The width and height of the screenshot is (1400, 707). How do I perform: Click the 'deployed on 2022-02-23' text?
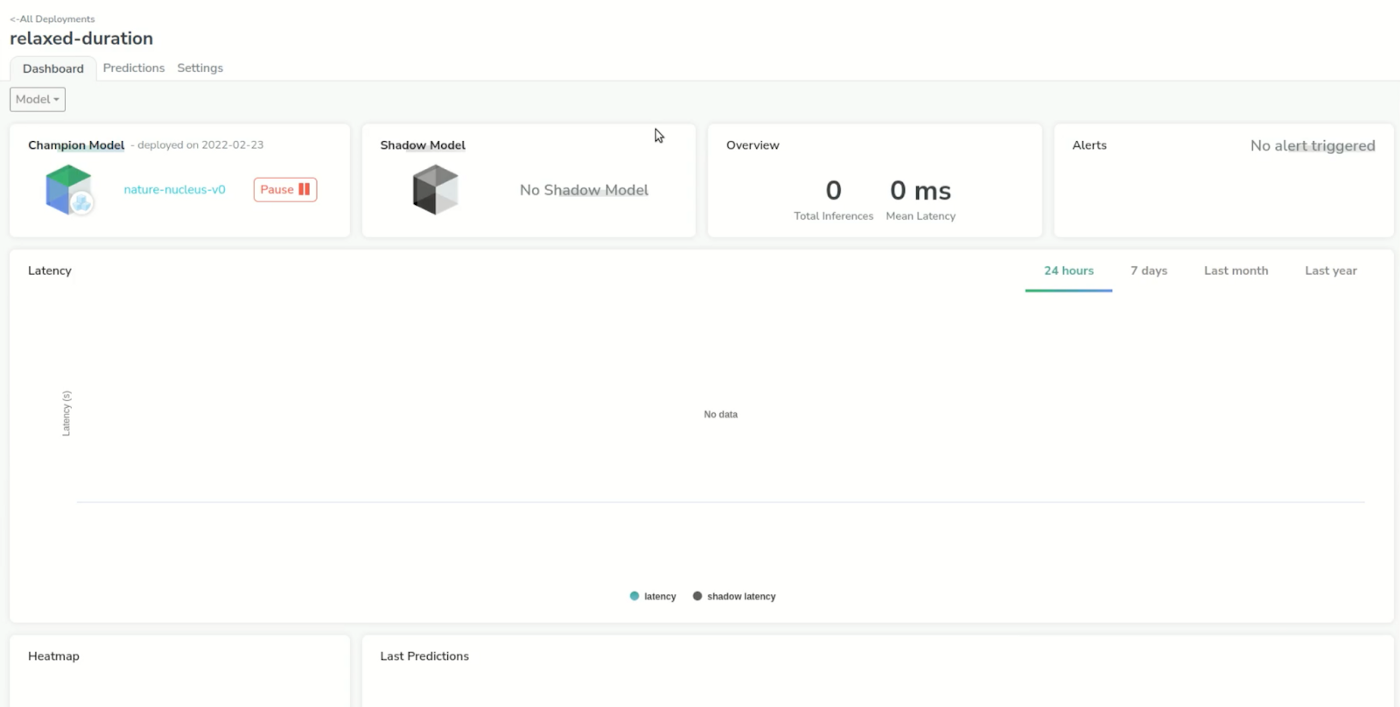pos(201,145)
